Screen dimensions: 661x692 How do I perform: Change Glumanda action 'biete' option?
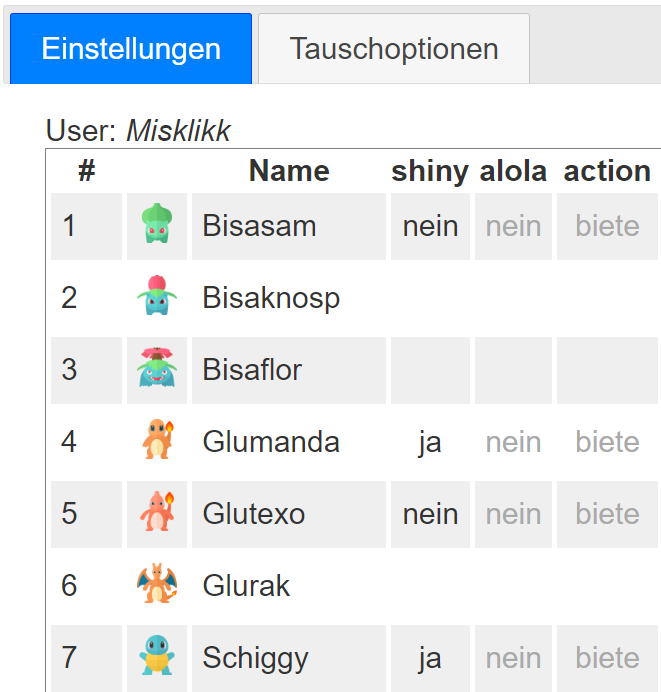point(607,442)
